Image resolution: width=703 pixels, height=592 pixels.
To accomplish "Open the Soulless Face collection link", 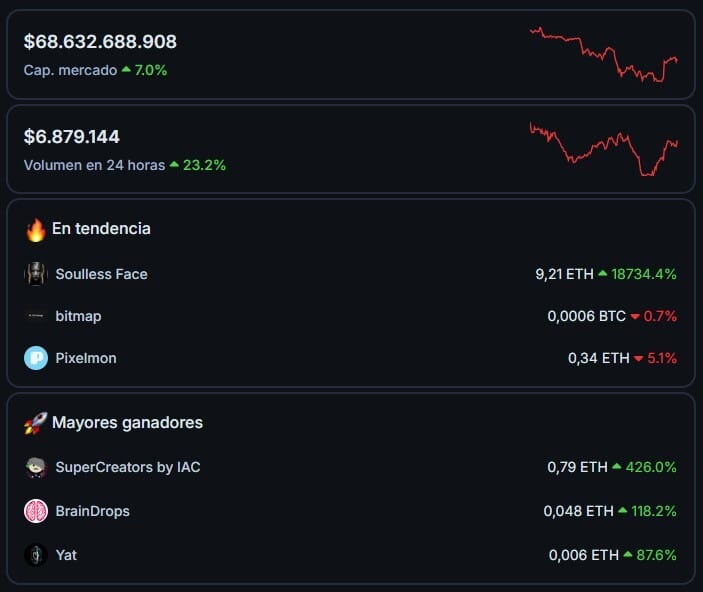I will (101, 274).
